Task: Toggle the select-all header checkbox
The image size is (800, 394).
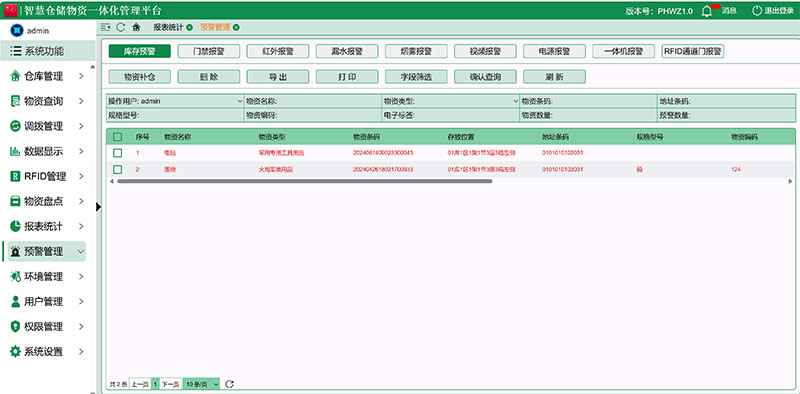Action: click(118, 137)
